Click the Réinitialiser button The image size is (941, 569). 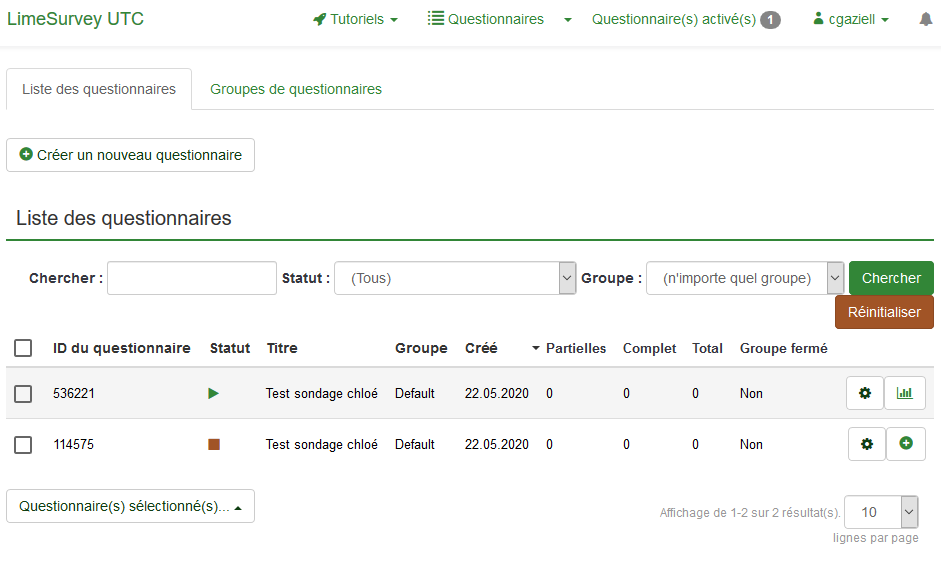coord(884,312)
